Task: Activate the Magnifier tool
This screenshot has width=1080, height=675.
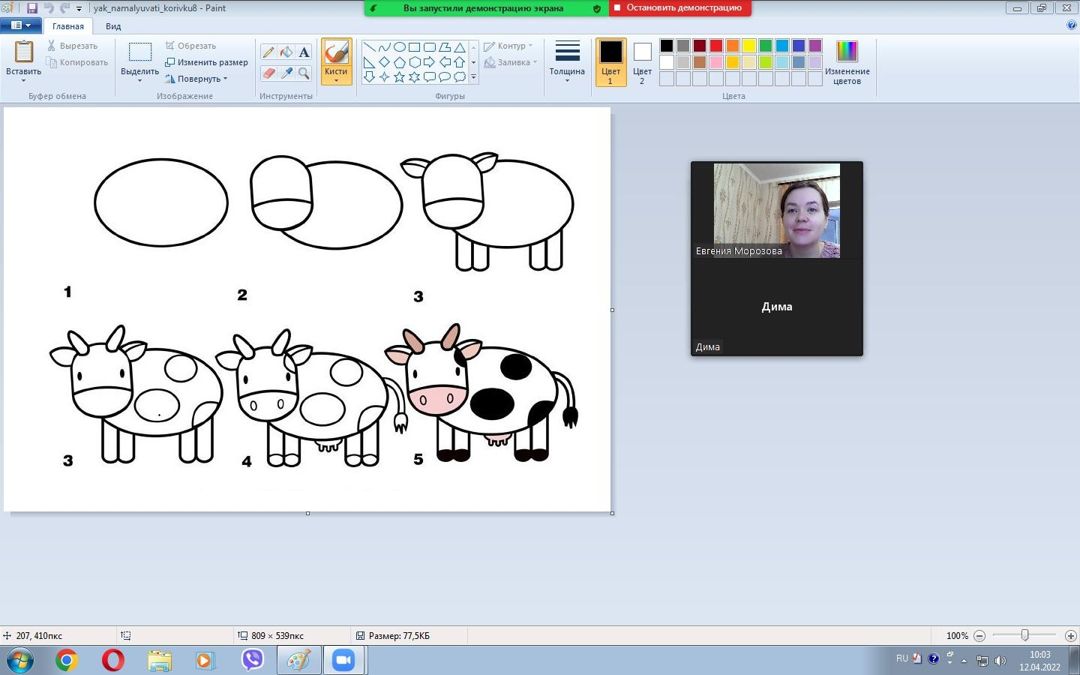Action: click(304, 74)
